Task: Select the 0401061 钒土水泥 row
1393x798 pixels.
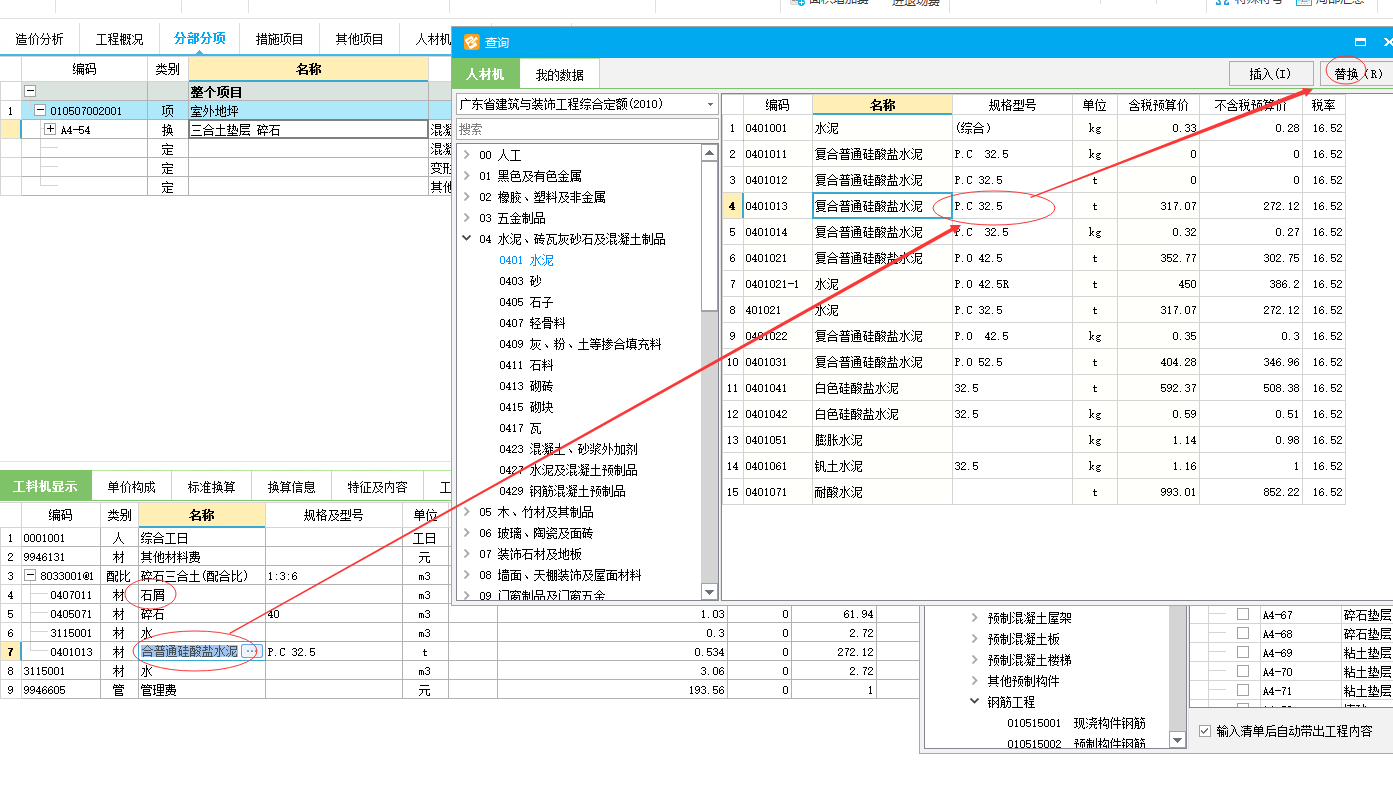Action: click(1034, 466)
